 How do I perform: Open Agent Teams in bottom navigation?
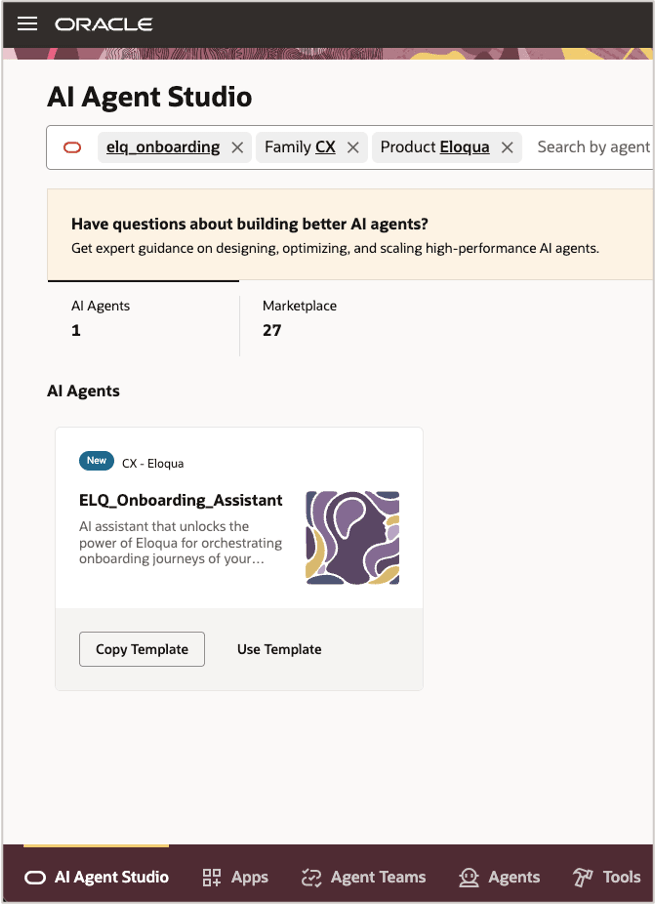pos(364,877)
